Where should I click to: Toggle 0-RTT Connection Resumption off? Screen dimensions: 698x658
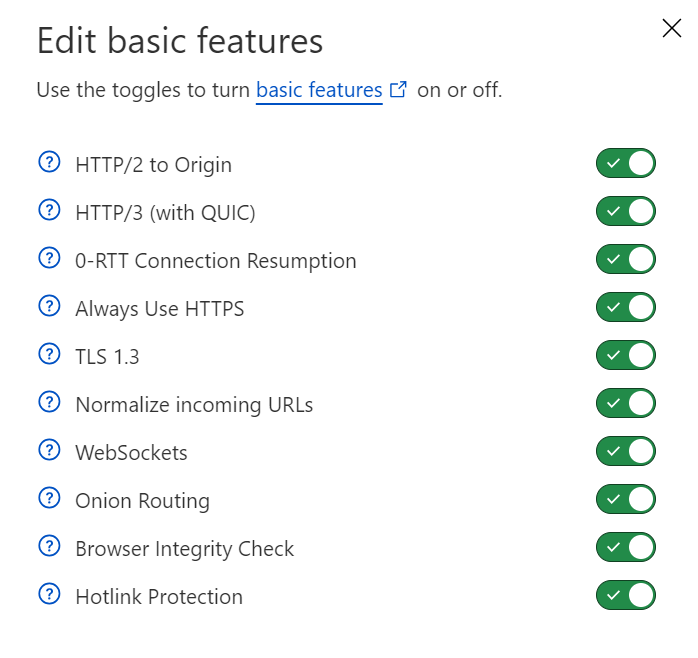coord(626,259)
